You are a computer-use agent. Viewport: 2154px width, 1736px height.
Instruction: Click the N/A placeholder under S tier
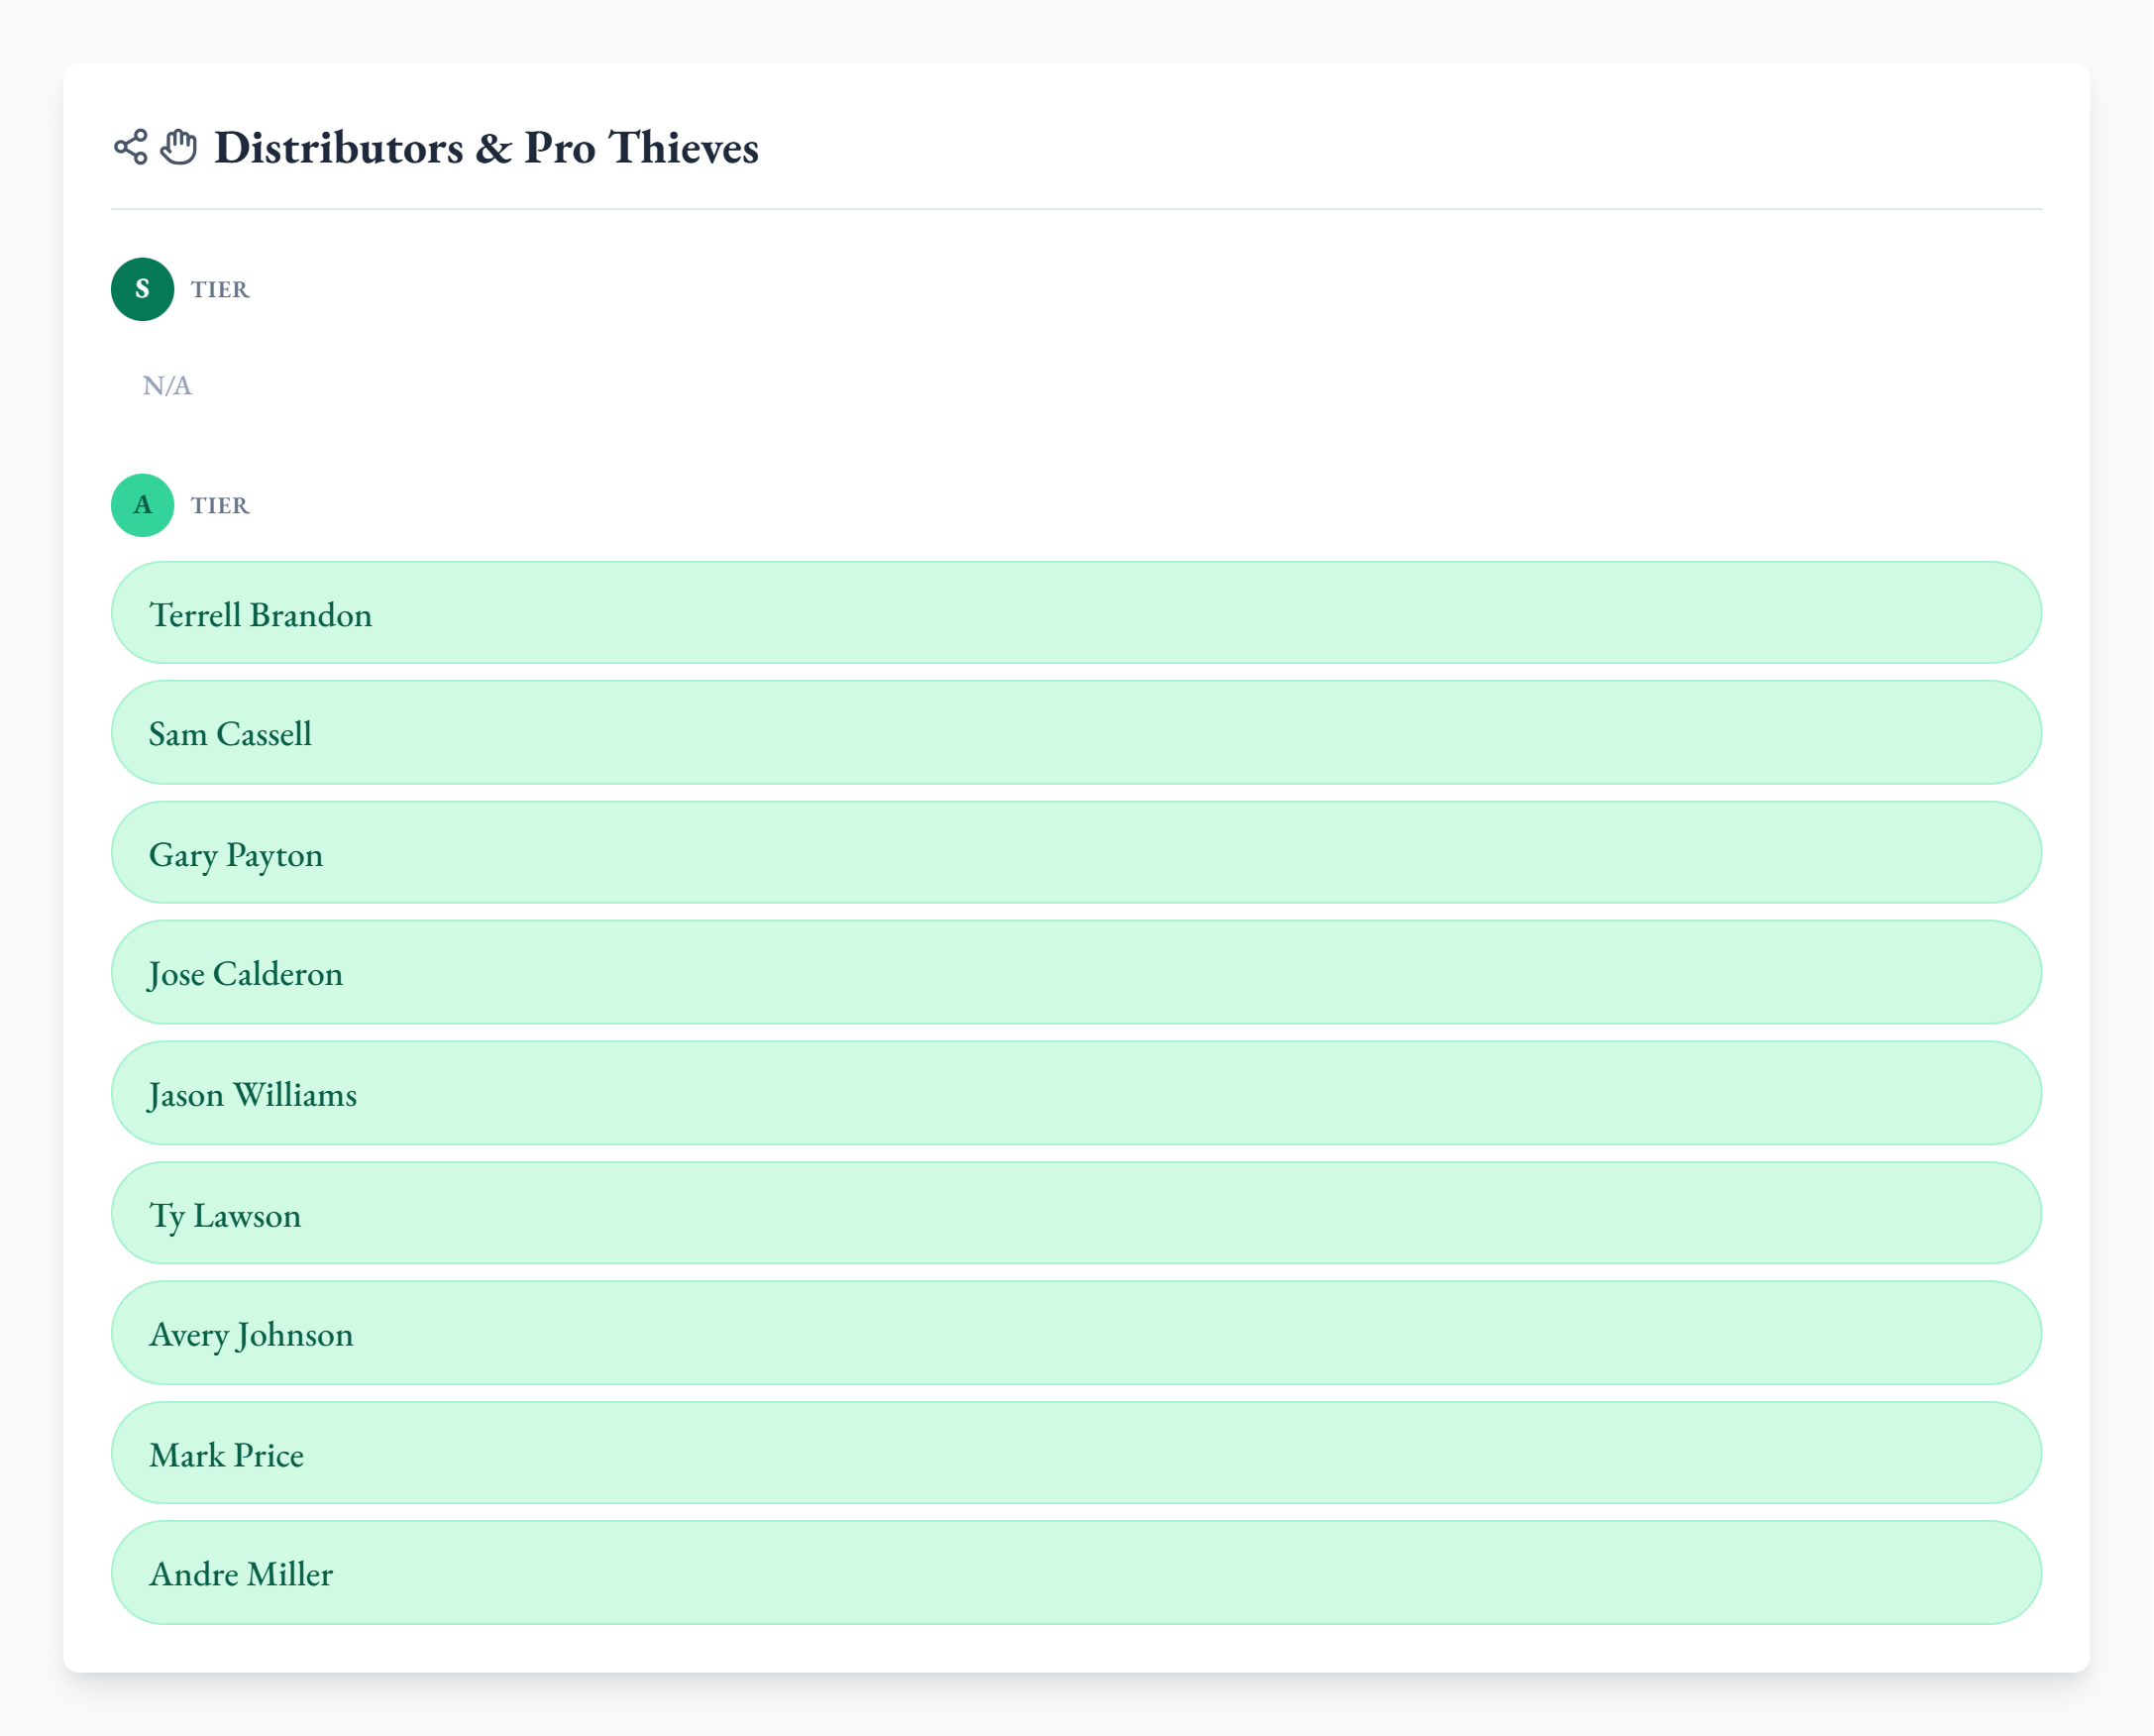167,385
